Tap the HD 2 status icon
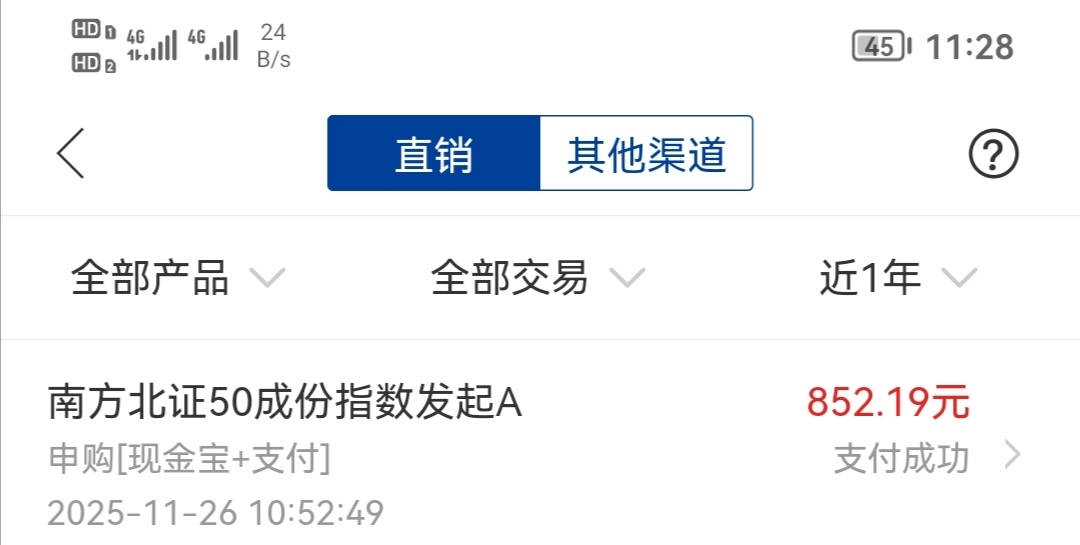 point(94,63)
